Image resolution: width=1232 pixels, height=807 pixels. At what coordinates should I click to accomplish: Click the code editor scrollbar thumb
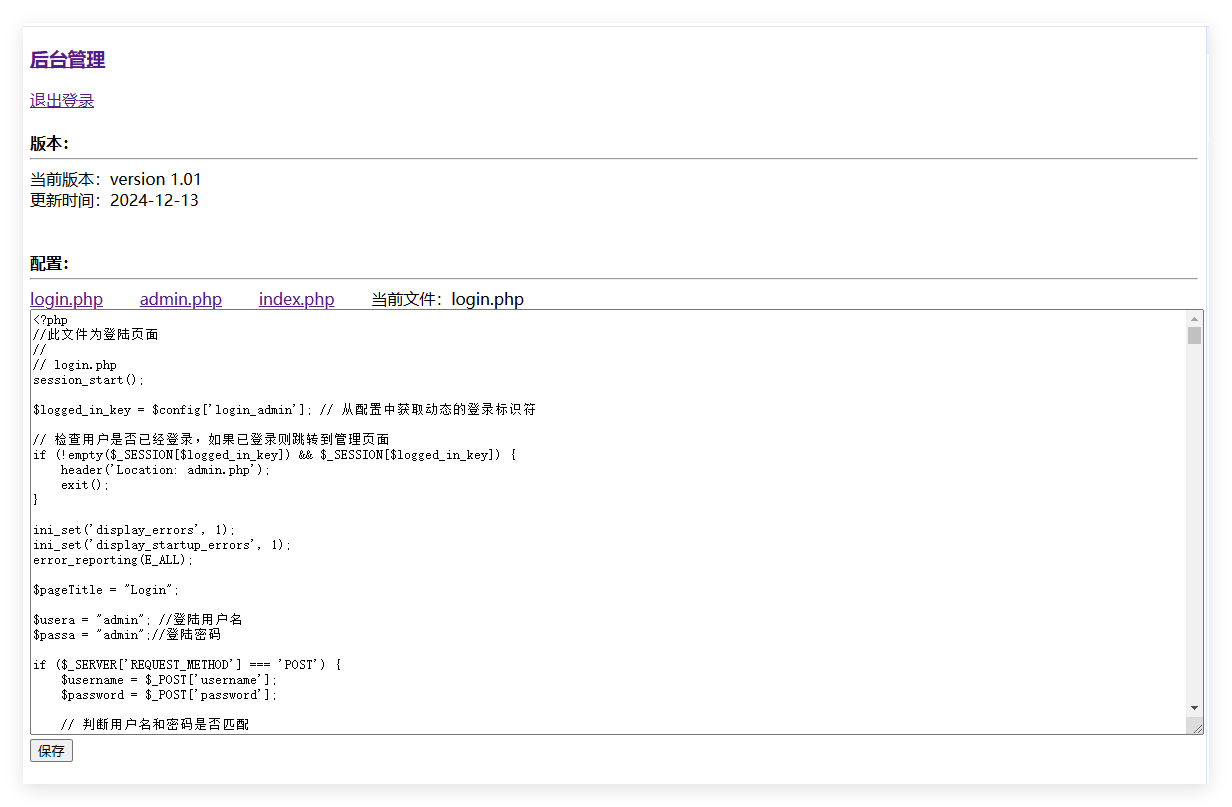point(1194,335)
